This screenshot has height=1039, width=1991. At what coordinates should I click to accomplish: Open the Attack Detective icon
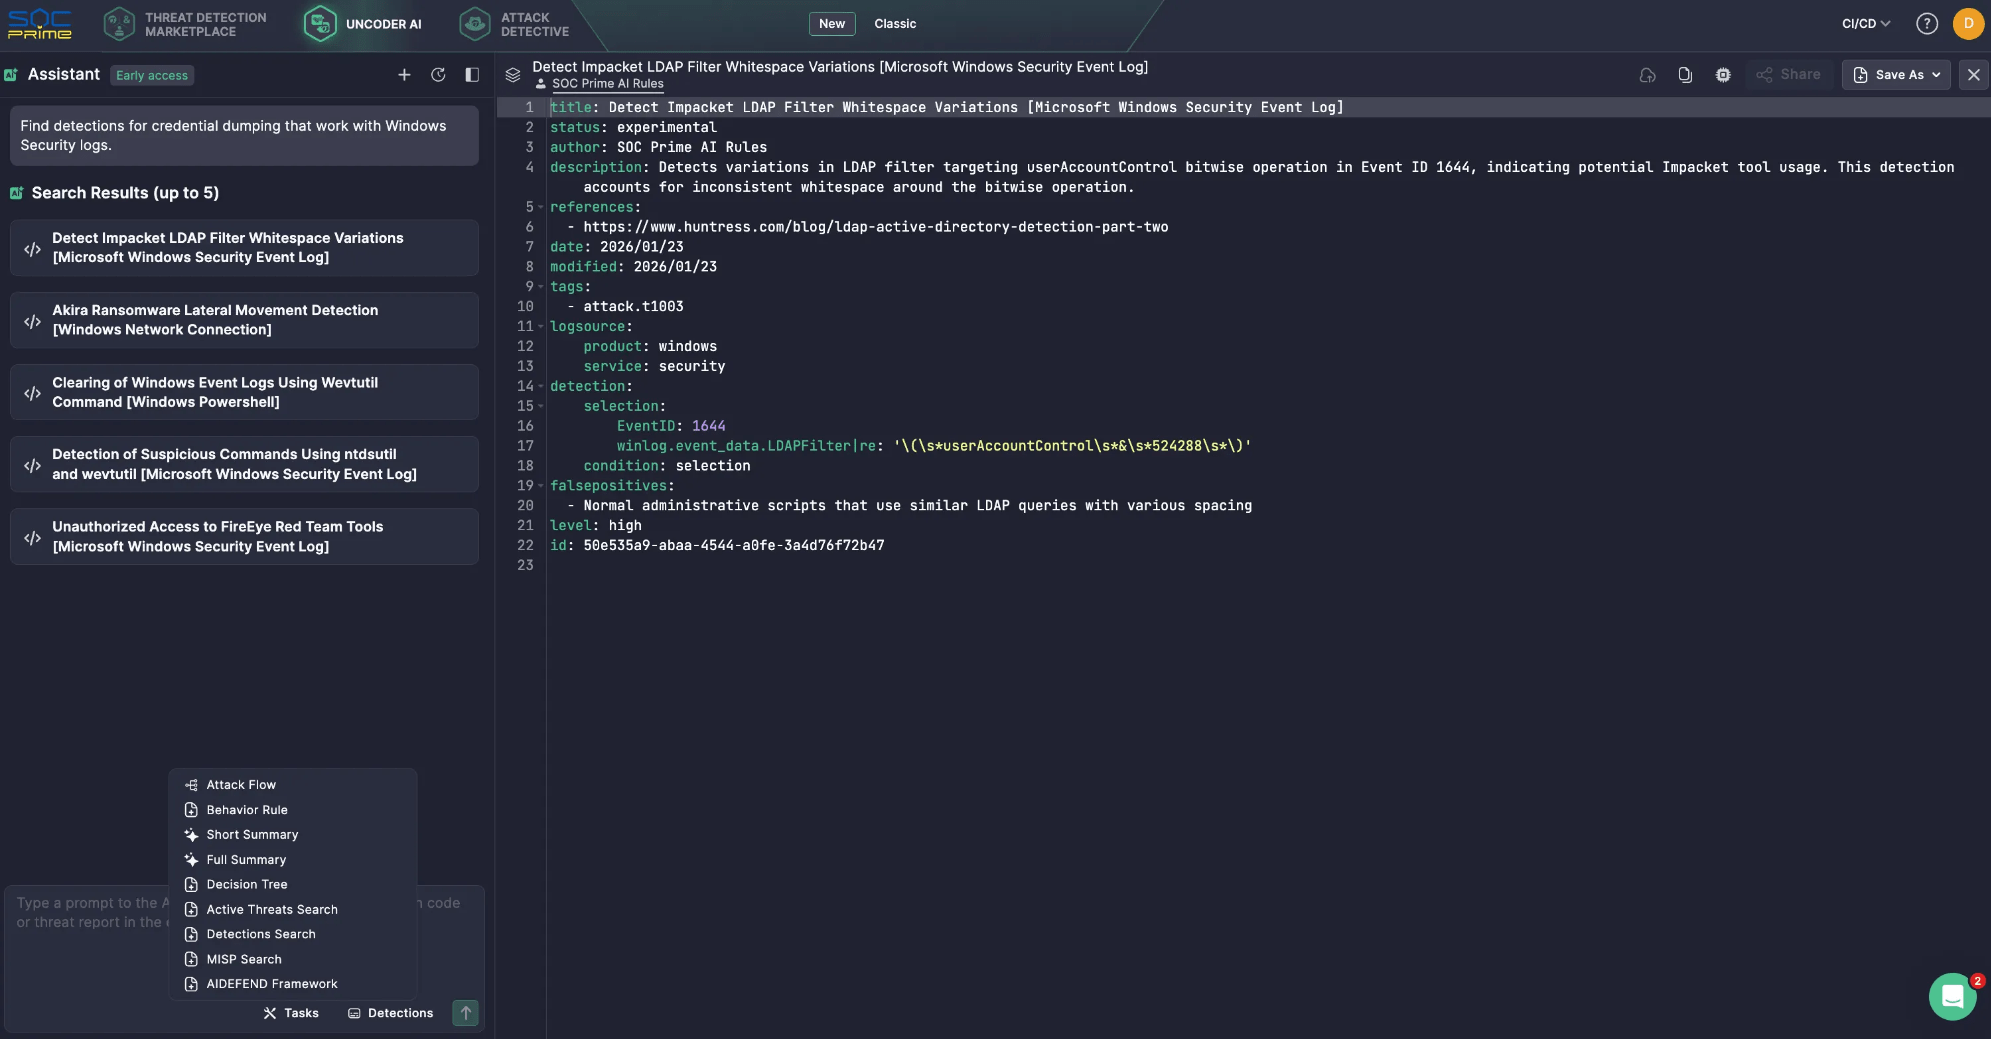click(474, 23)
